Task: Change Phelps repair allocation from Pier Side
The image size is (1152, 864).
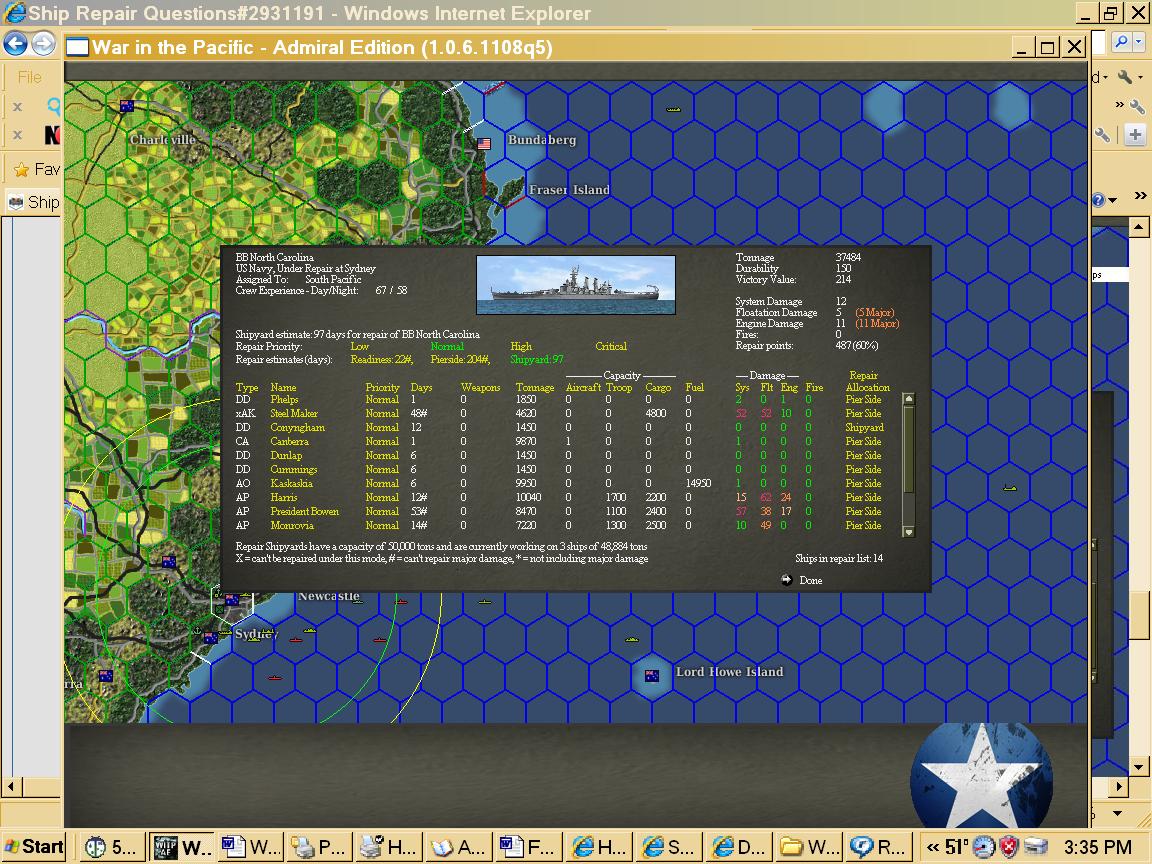Action: pos(862,399)
